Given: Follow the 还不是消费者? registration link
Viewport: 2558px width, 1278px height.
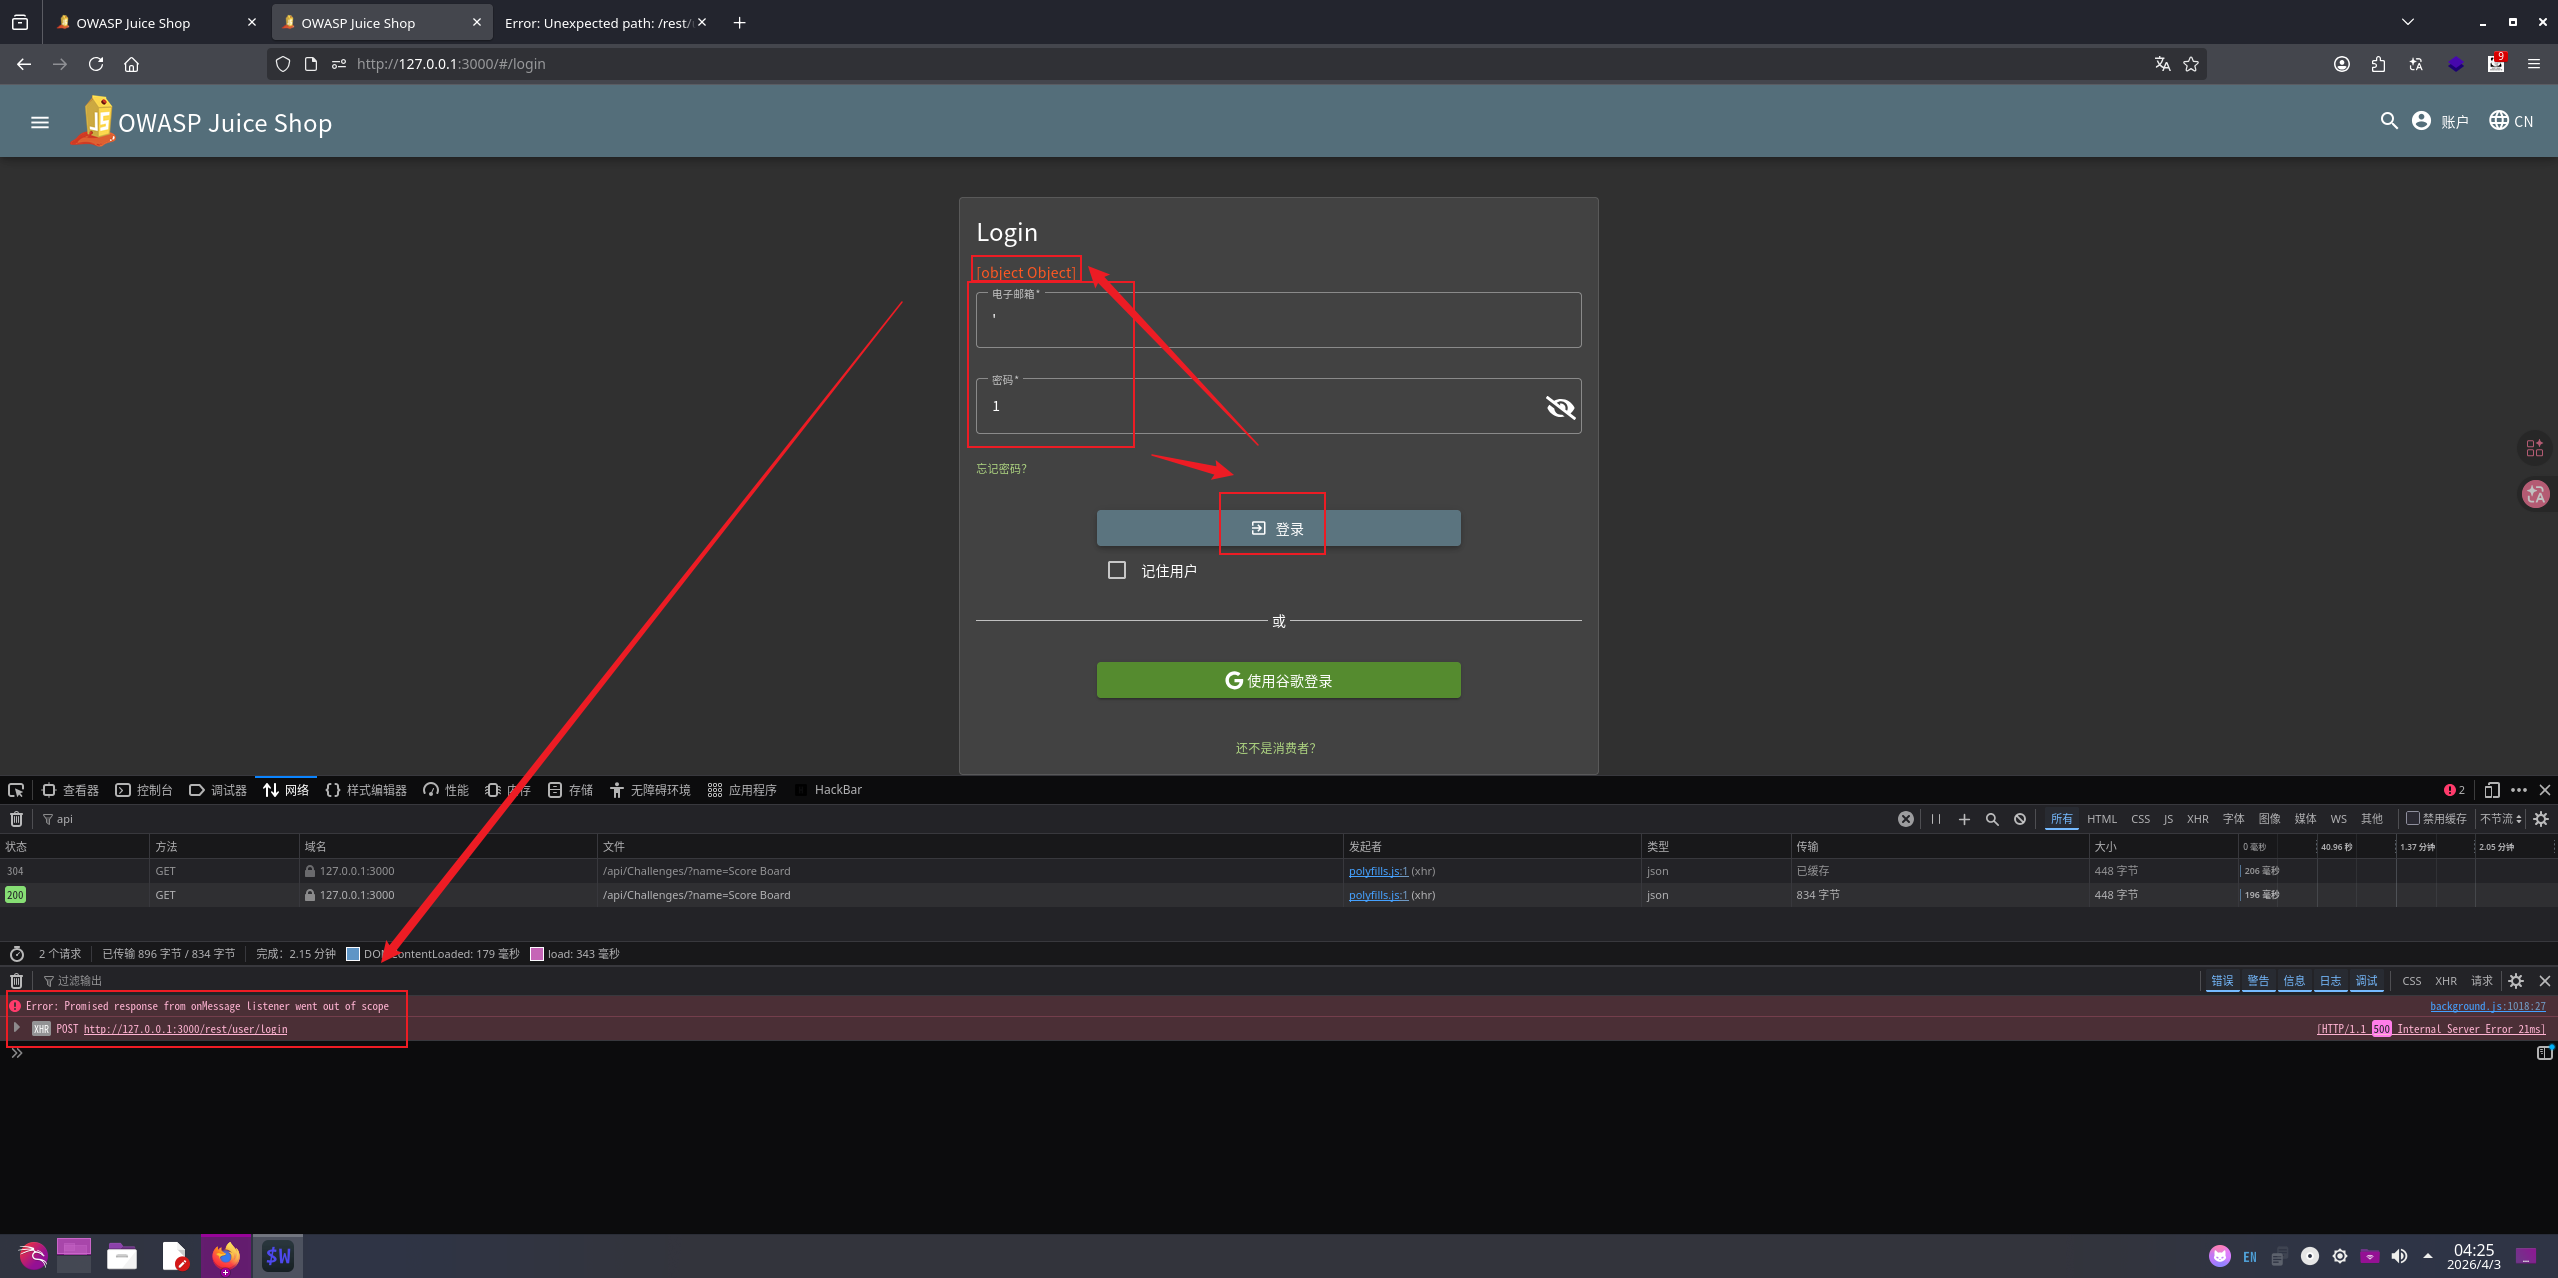Looking at the screenshot, I should click(1275, 748).
